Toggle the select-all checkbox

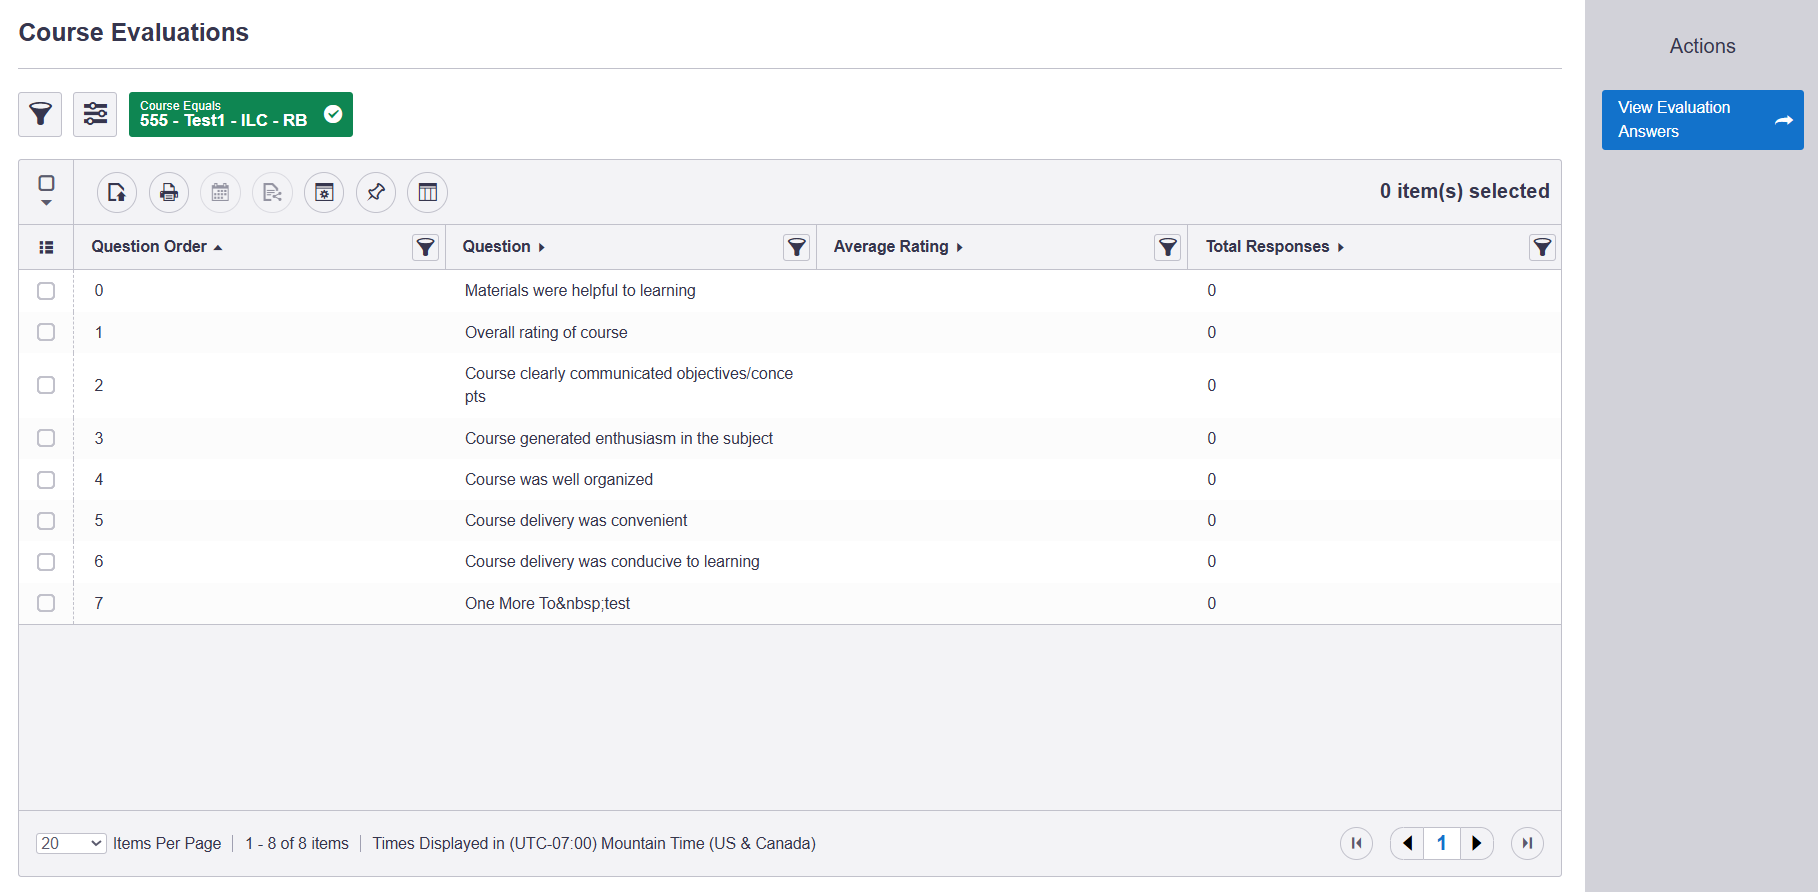[x=46, y=183]
